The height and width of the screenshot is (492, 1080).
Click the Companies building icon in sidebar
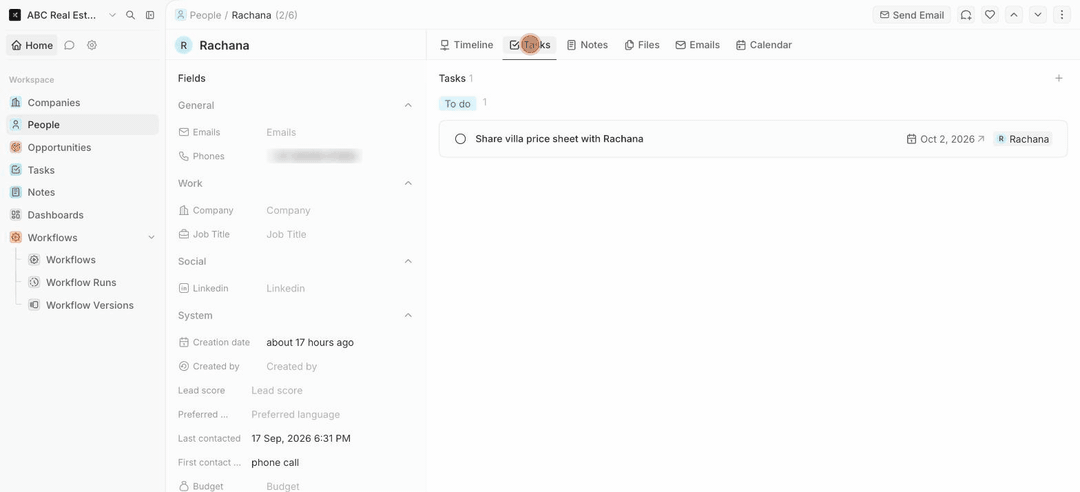(x=16, y=102)
